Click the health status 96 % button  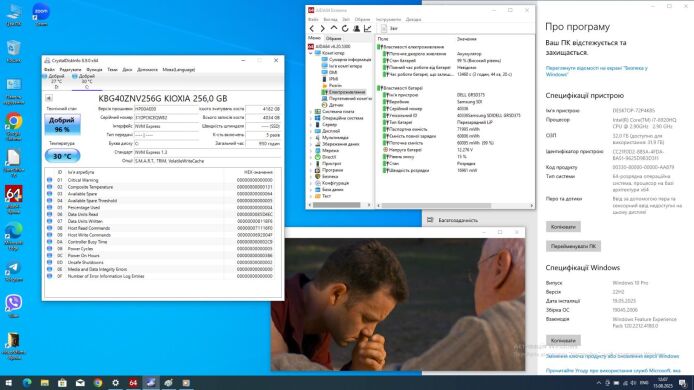pyautogui.click(x=62, y=124)
